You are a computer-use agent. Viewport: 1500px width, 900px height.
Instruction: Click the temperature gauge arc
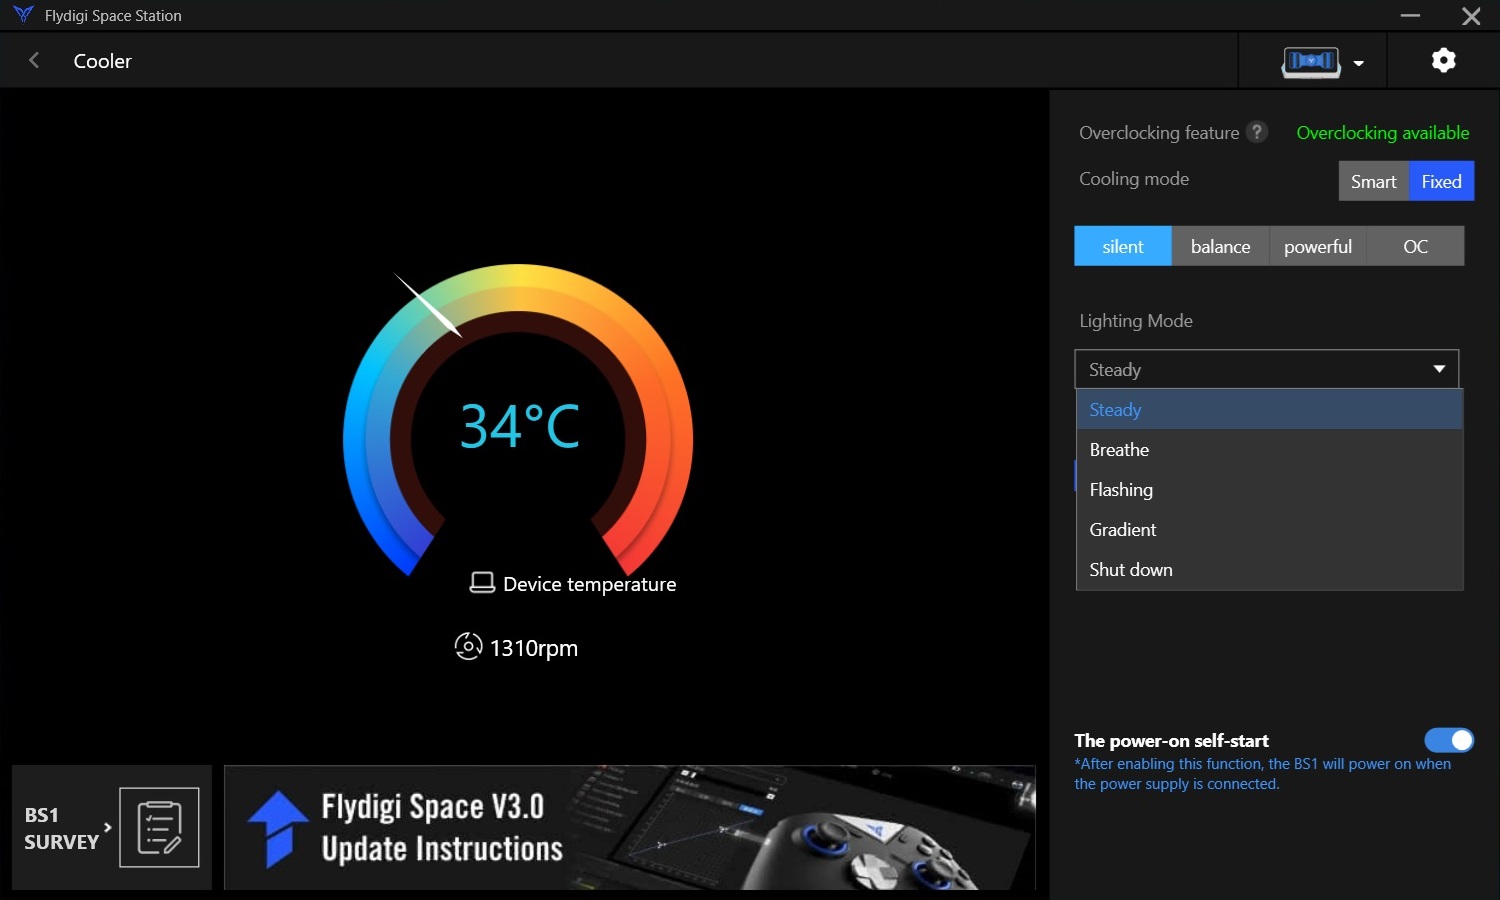(518, 420)
